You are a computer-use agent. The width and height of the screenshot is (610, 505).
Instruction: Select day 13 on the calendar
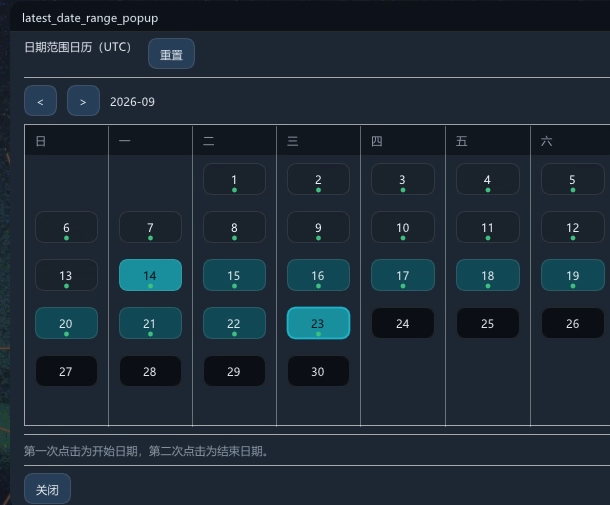tap(66, 275)
